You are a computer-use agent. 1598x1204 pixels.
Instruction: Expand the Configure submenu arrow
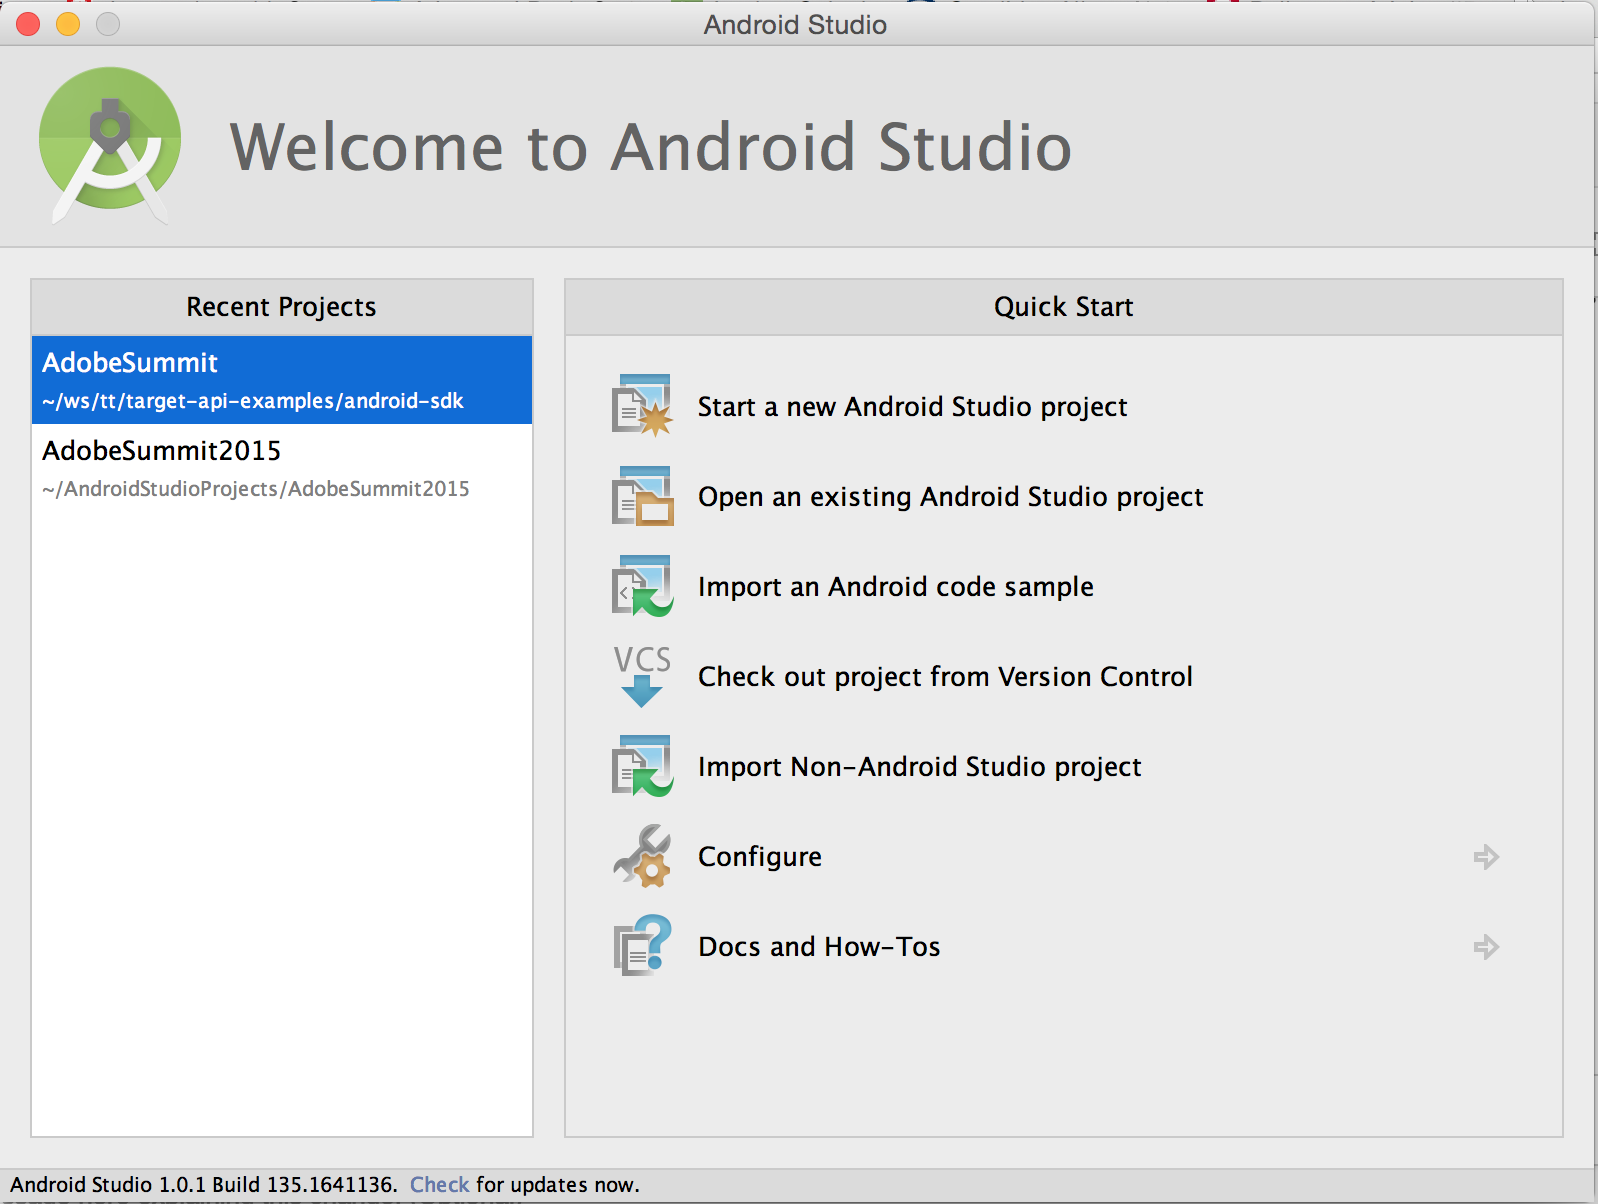(1486, 857)
